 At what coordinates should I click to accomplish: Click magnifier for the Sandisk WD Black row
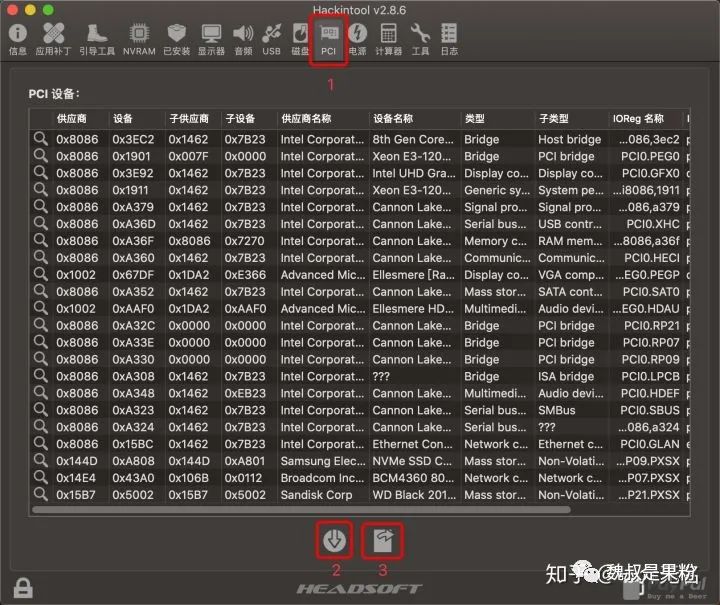coord(40,494)
